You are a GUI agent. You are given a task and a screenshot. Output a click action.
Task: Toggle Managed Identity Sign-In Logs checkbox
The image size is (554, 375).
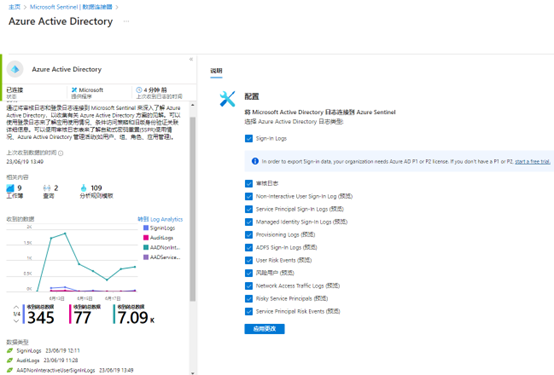pyautogui.click(x=249, y=222)
